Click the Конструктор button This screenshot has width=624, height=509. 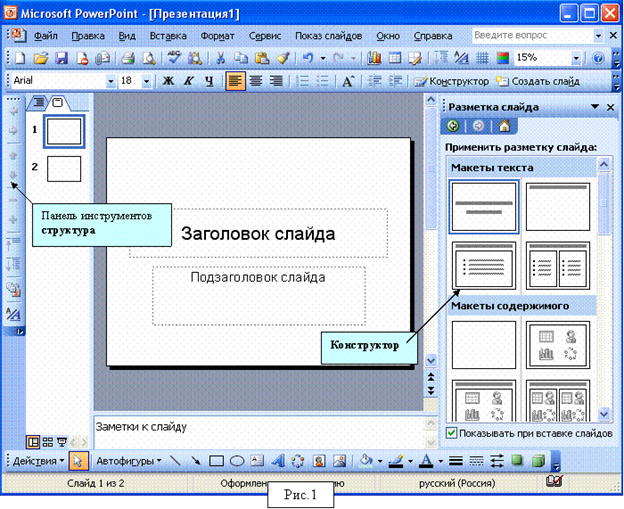(452, 81)
